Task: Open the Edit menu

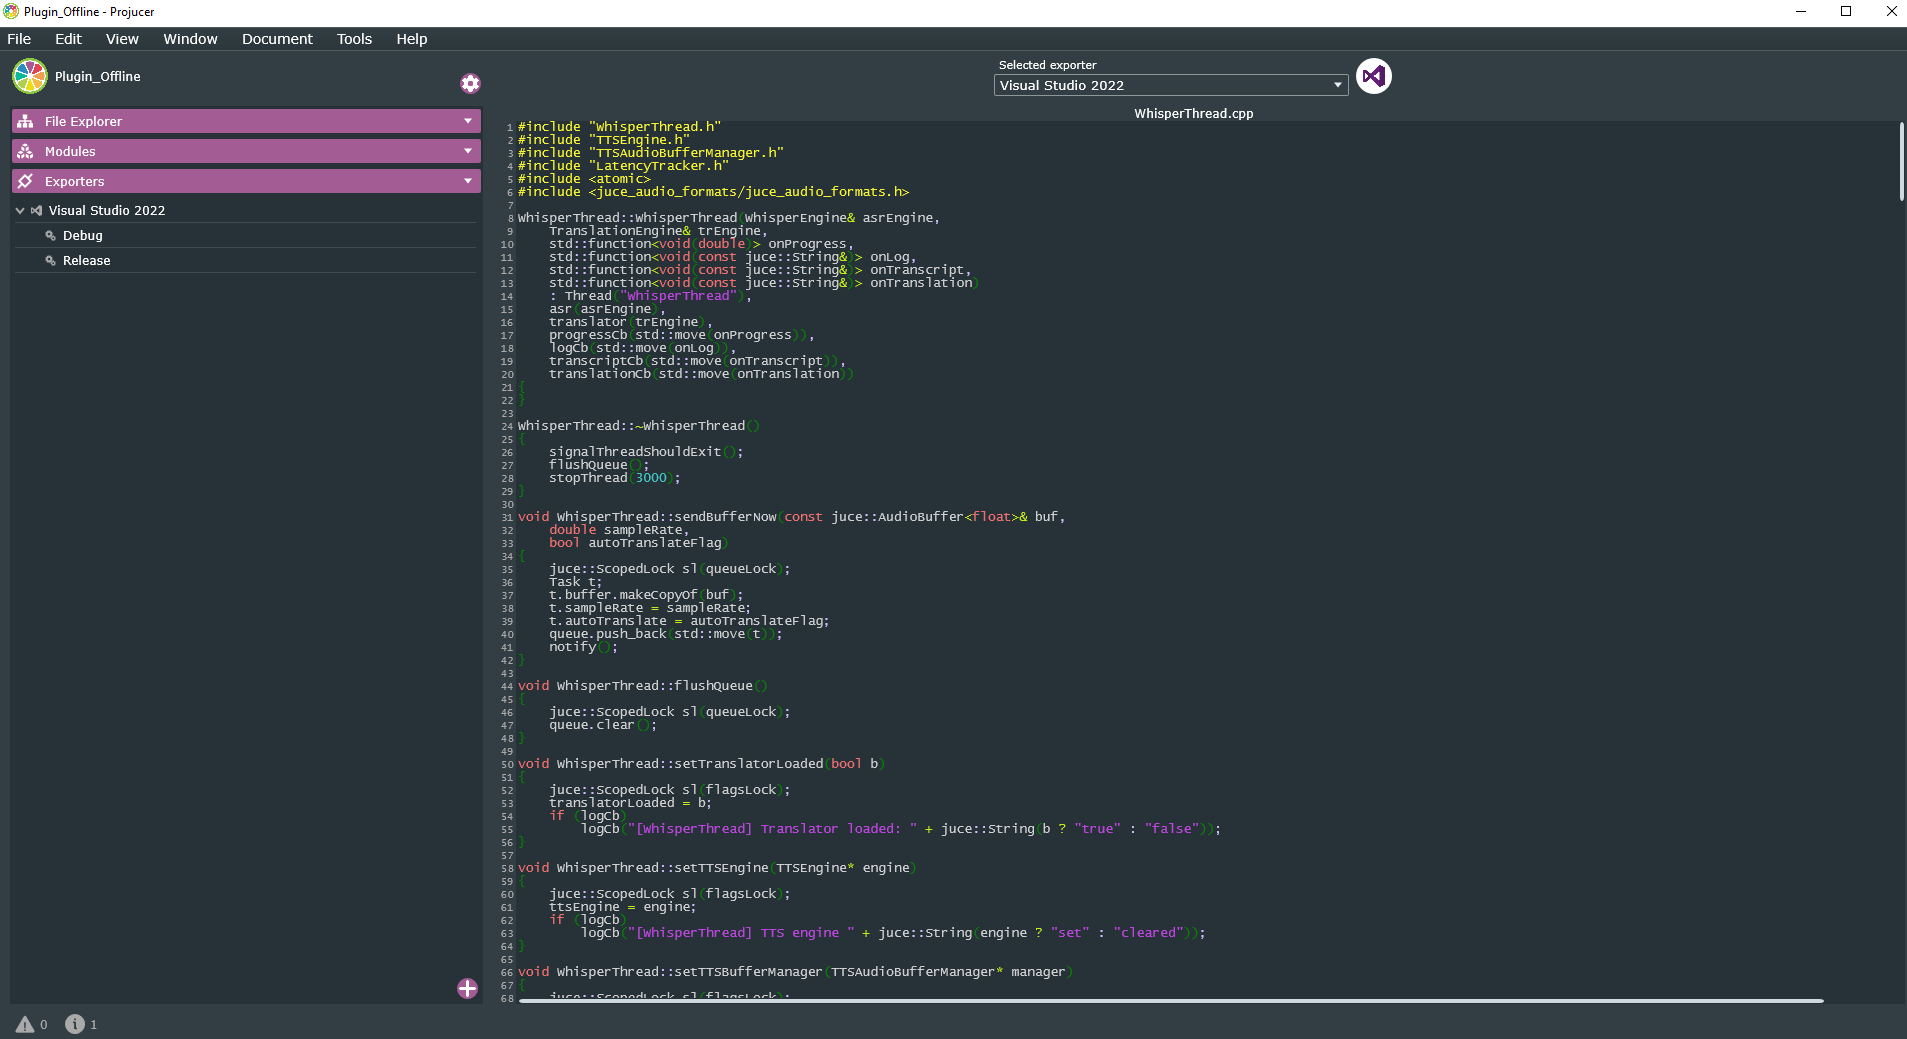Action: [x=68, y=39]
